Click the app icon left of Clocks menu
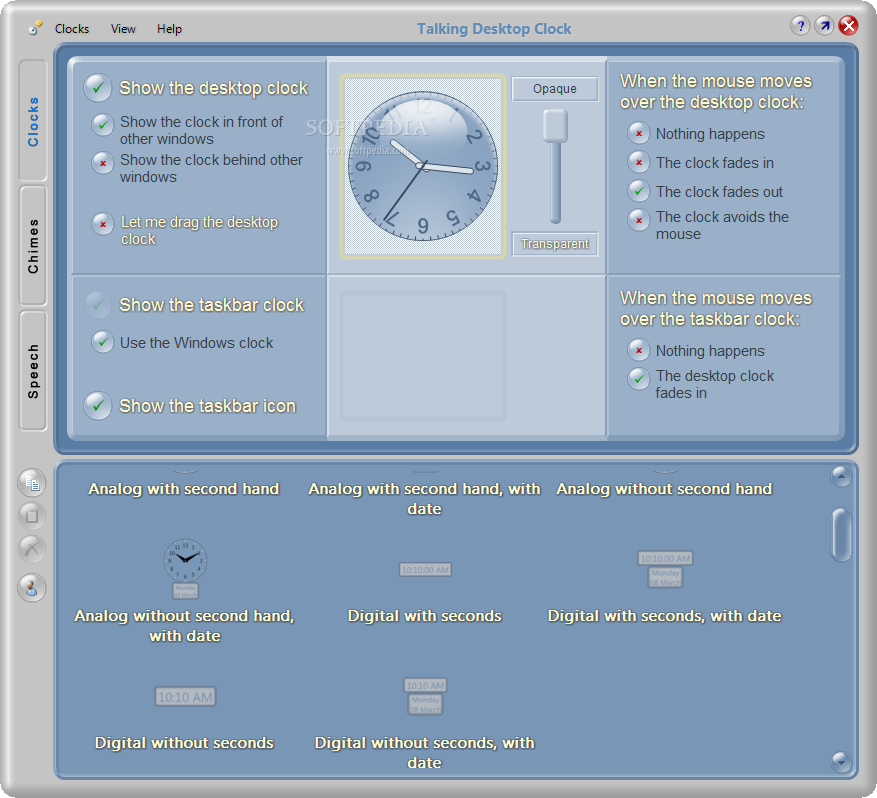This screenshot has height=798, width=877. pos(35,28)
